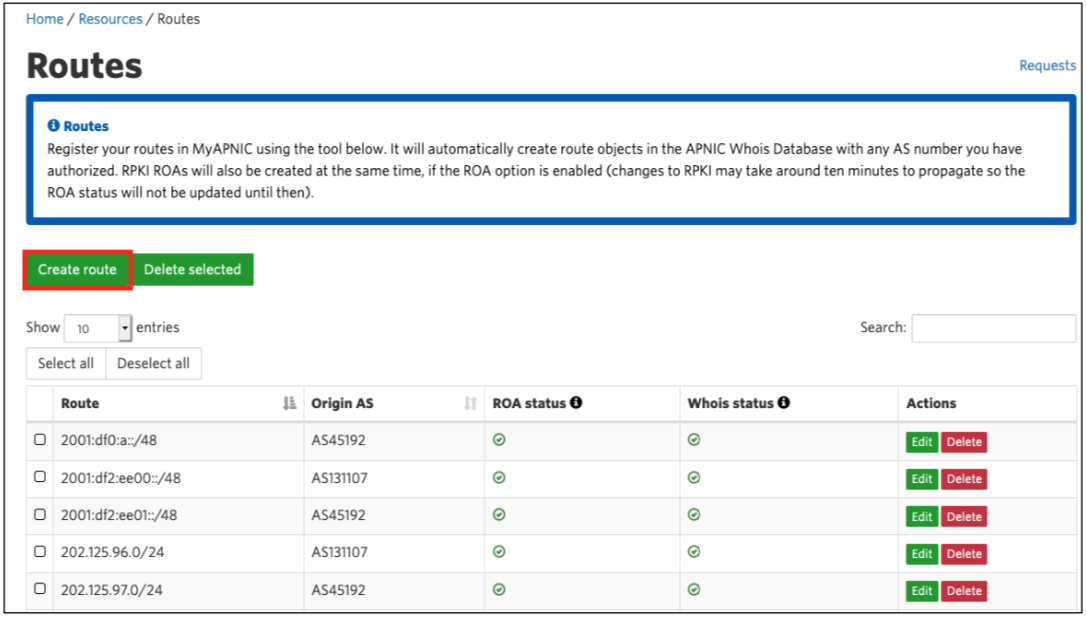Click AS131107 in the 202.125.96.0/24 row
The image size is (1087, 618).
(x=340, y=553)
